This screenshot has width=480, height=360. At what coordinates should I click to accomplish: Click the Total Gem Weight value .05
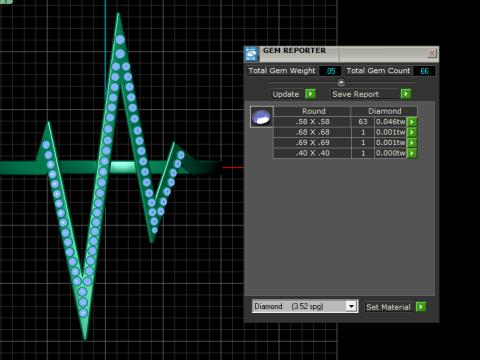330,71
